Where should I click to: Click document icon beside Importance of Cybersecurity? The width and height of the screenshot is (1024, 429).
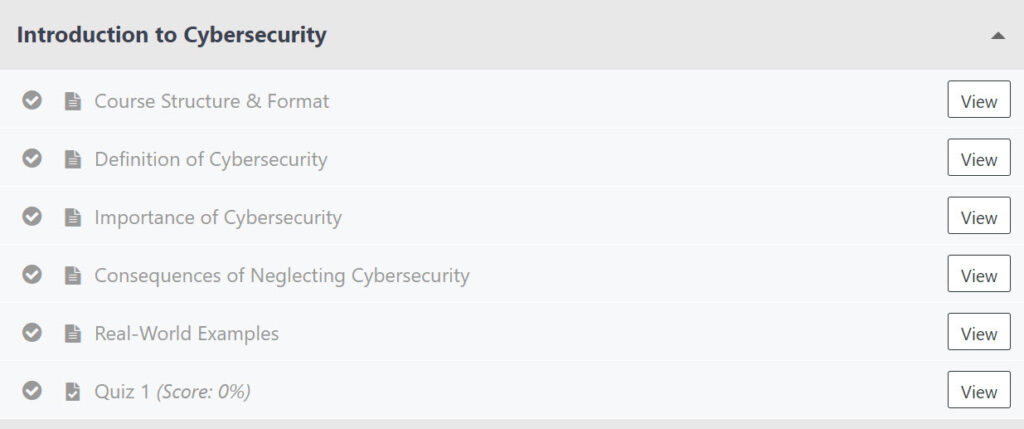click(72, 217)
